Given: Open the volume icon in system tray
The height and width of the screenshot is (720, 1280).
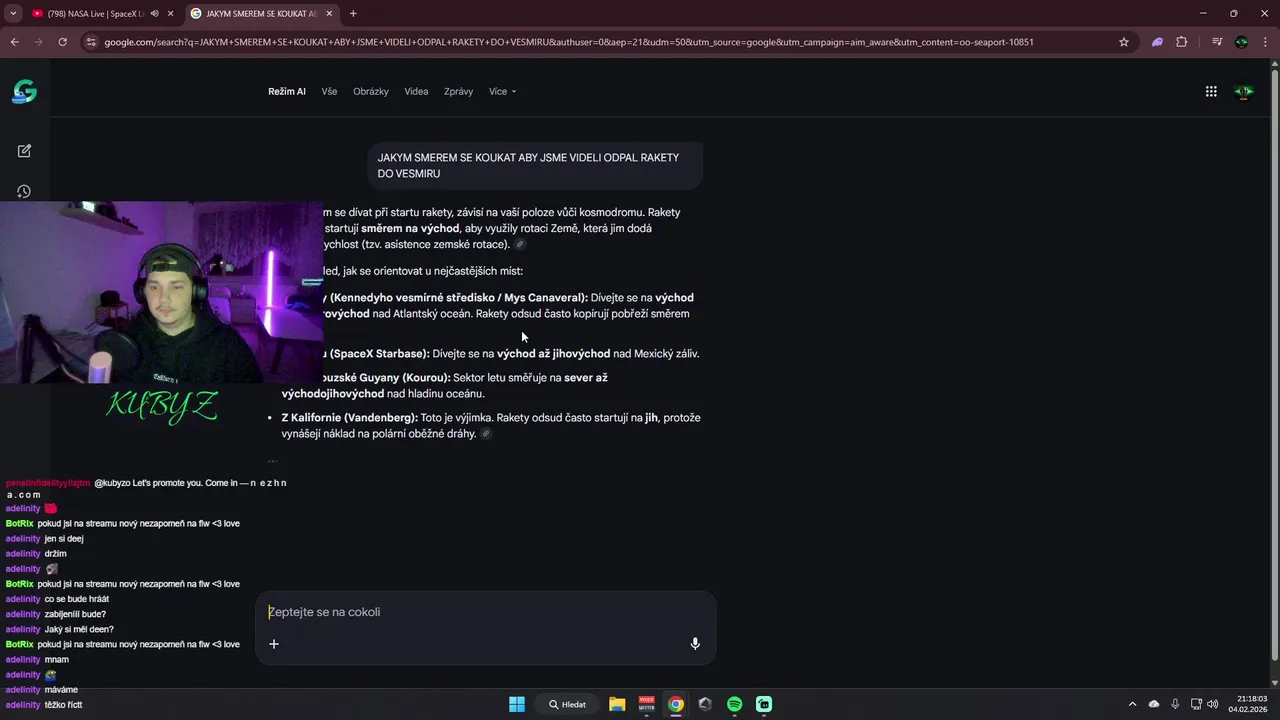Looking at the screenshot, I should 1214,704.
